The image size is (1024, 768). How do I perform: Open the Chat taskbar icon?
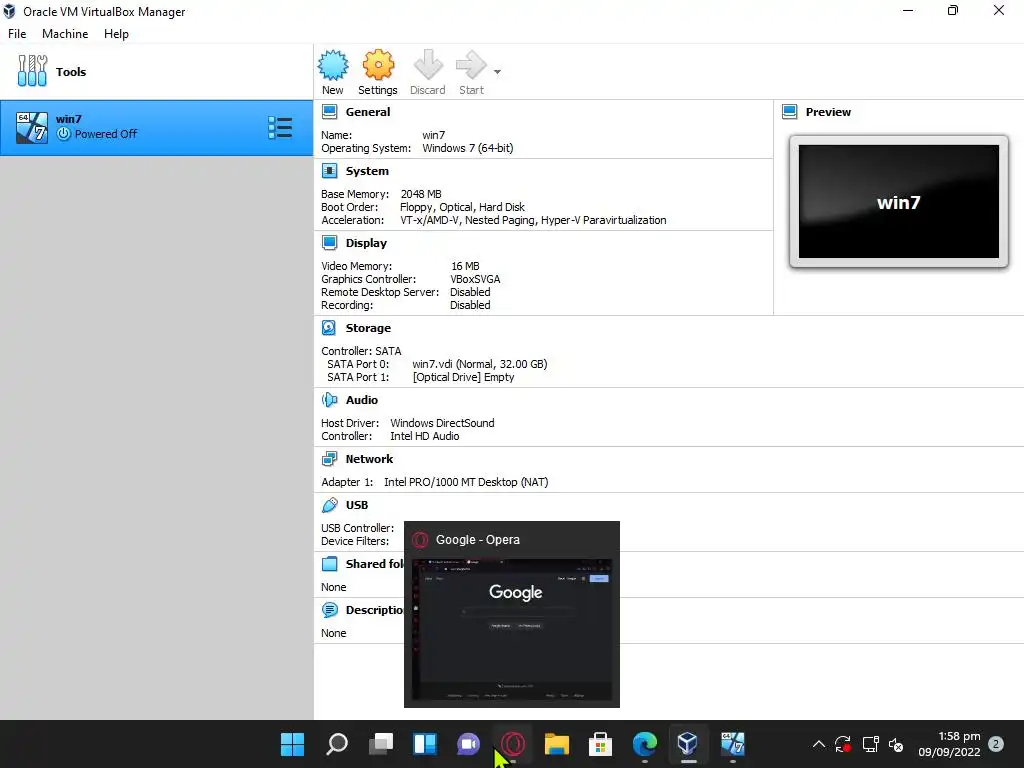tap(468, 744)
